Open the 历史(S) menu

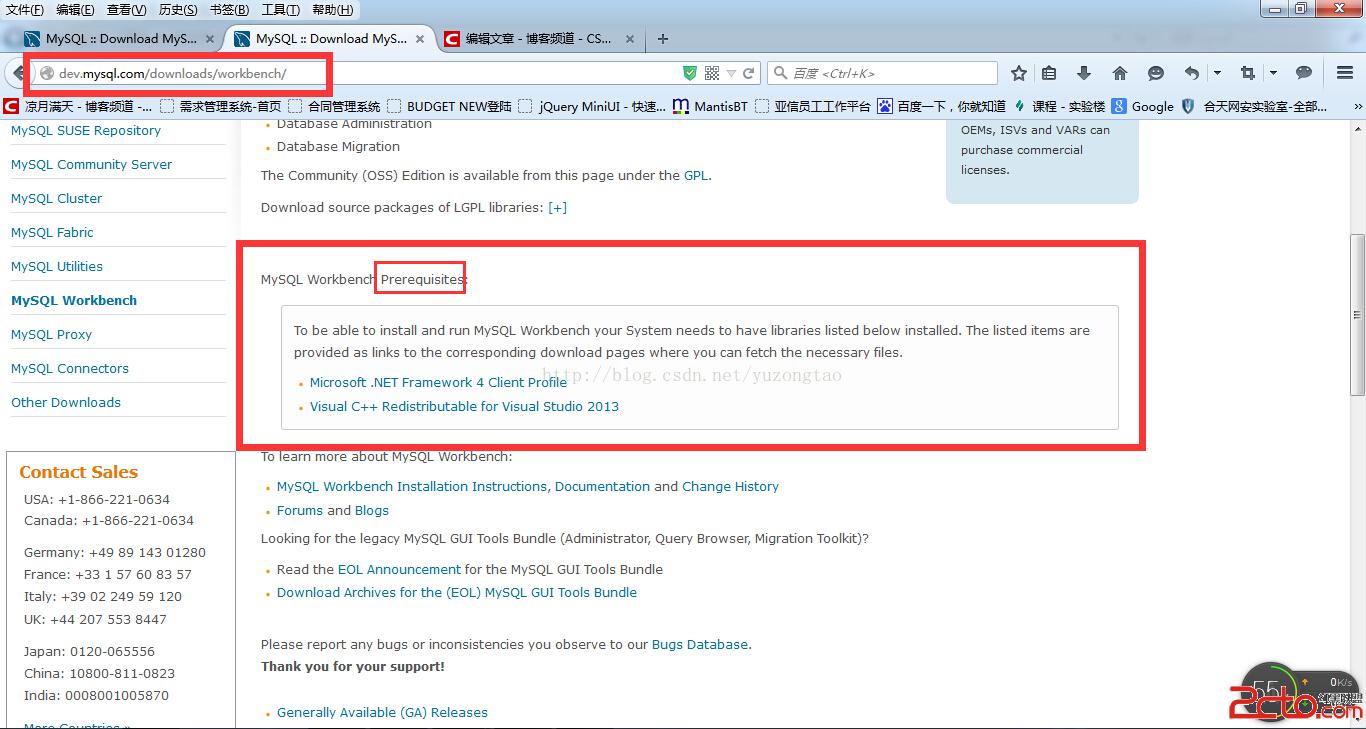pyautogui.click(x=178, y=10)
